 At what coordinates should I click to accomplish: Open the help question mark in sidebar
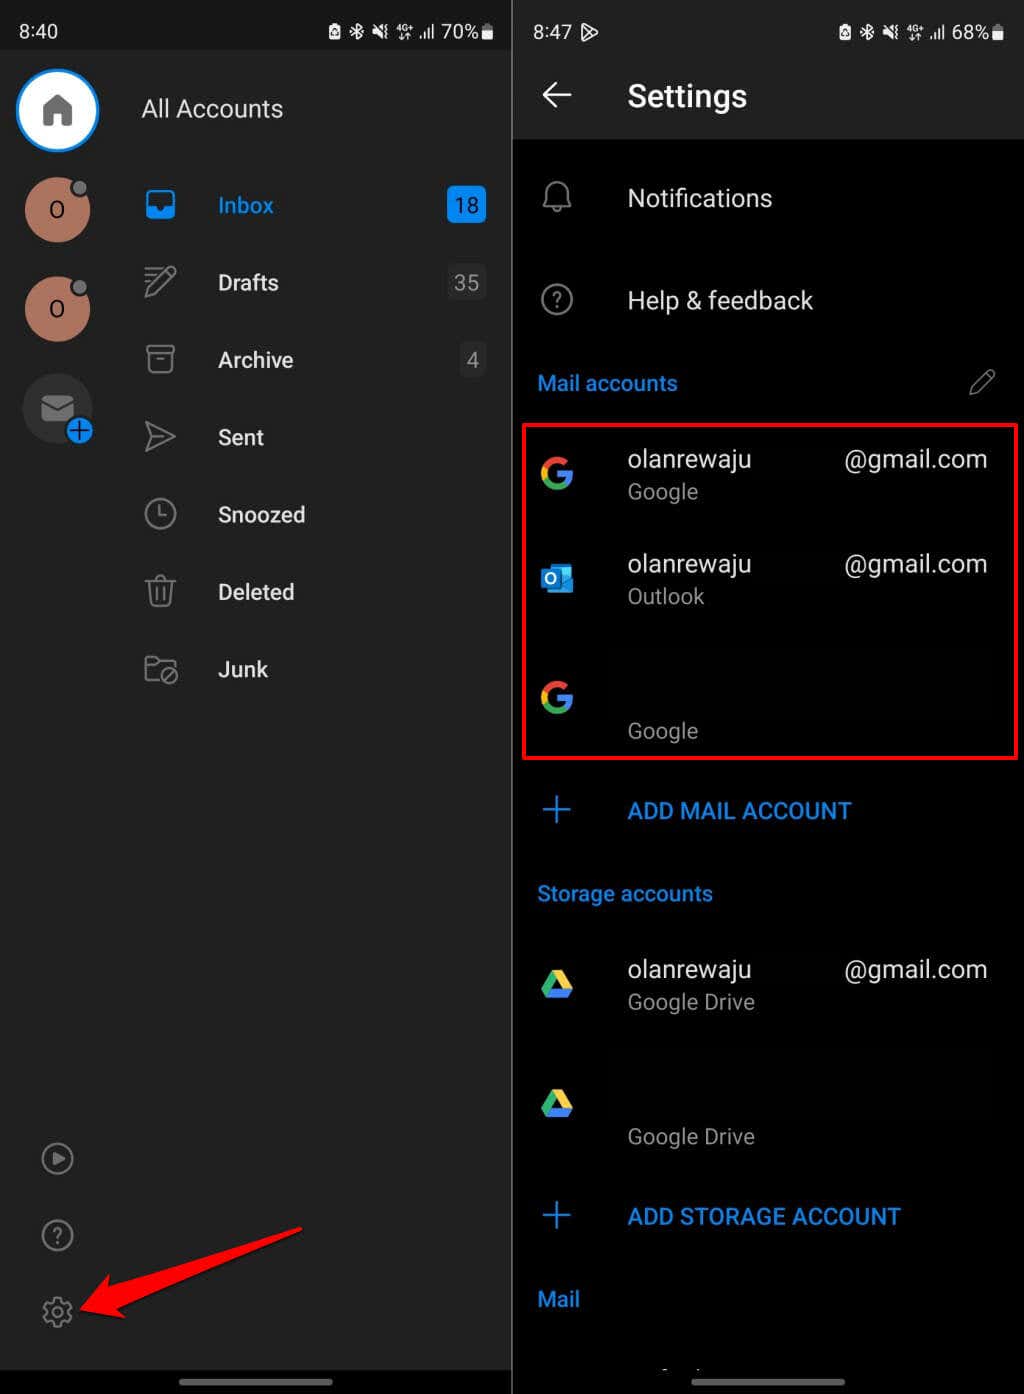pyautogui.click(x=57, y=1235)
